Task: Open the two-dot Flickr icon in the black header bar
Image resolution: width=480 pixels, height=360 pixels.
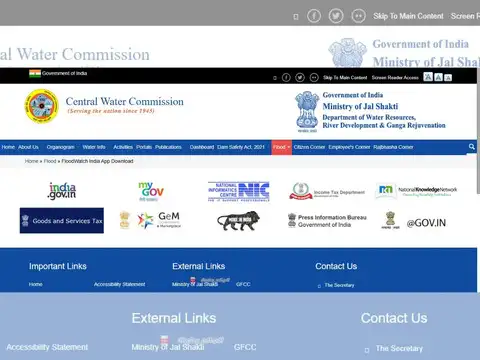Action: click(x=314, y=78)
